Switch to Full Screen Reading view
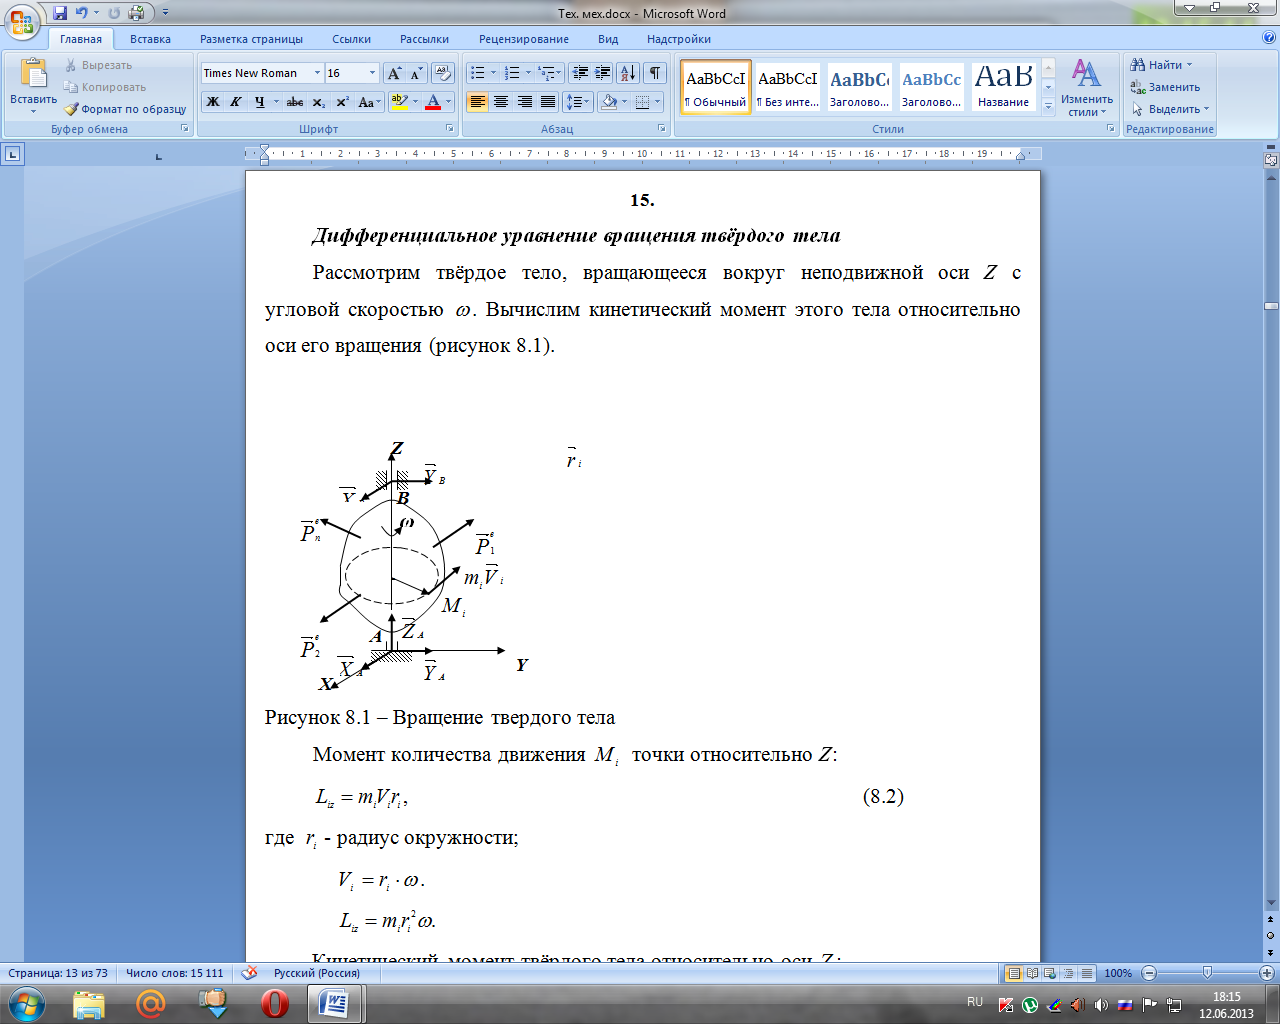This screenshot has height=1024, width=1280. coord(1032,973)
